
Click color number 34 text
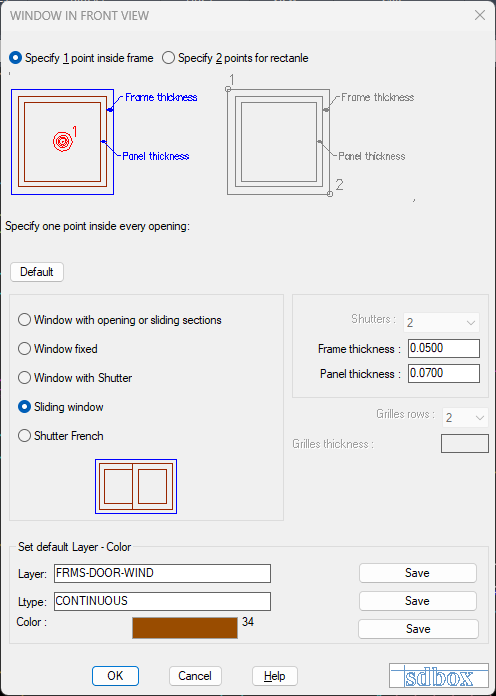(x=248, y=622)
